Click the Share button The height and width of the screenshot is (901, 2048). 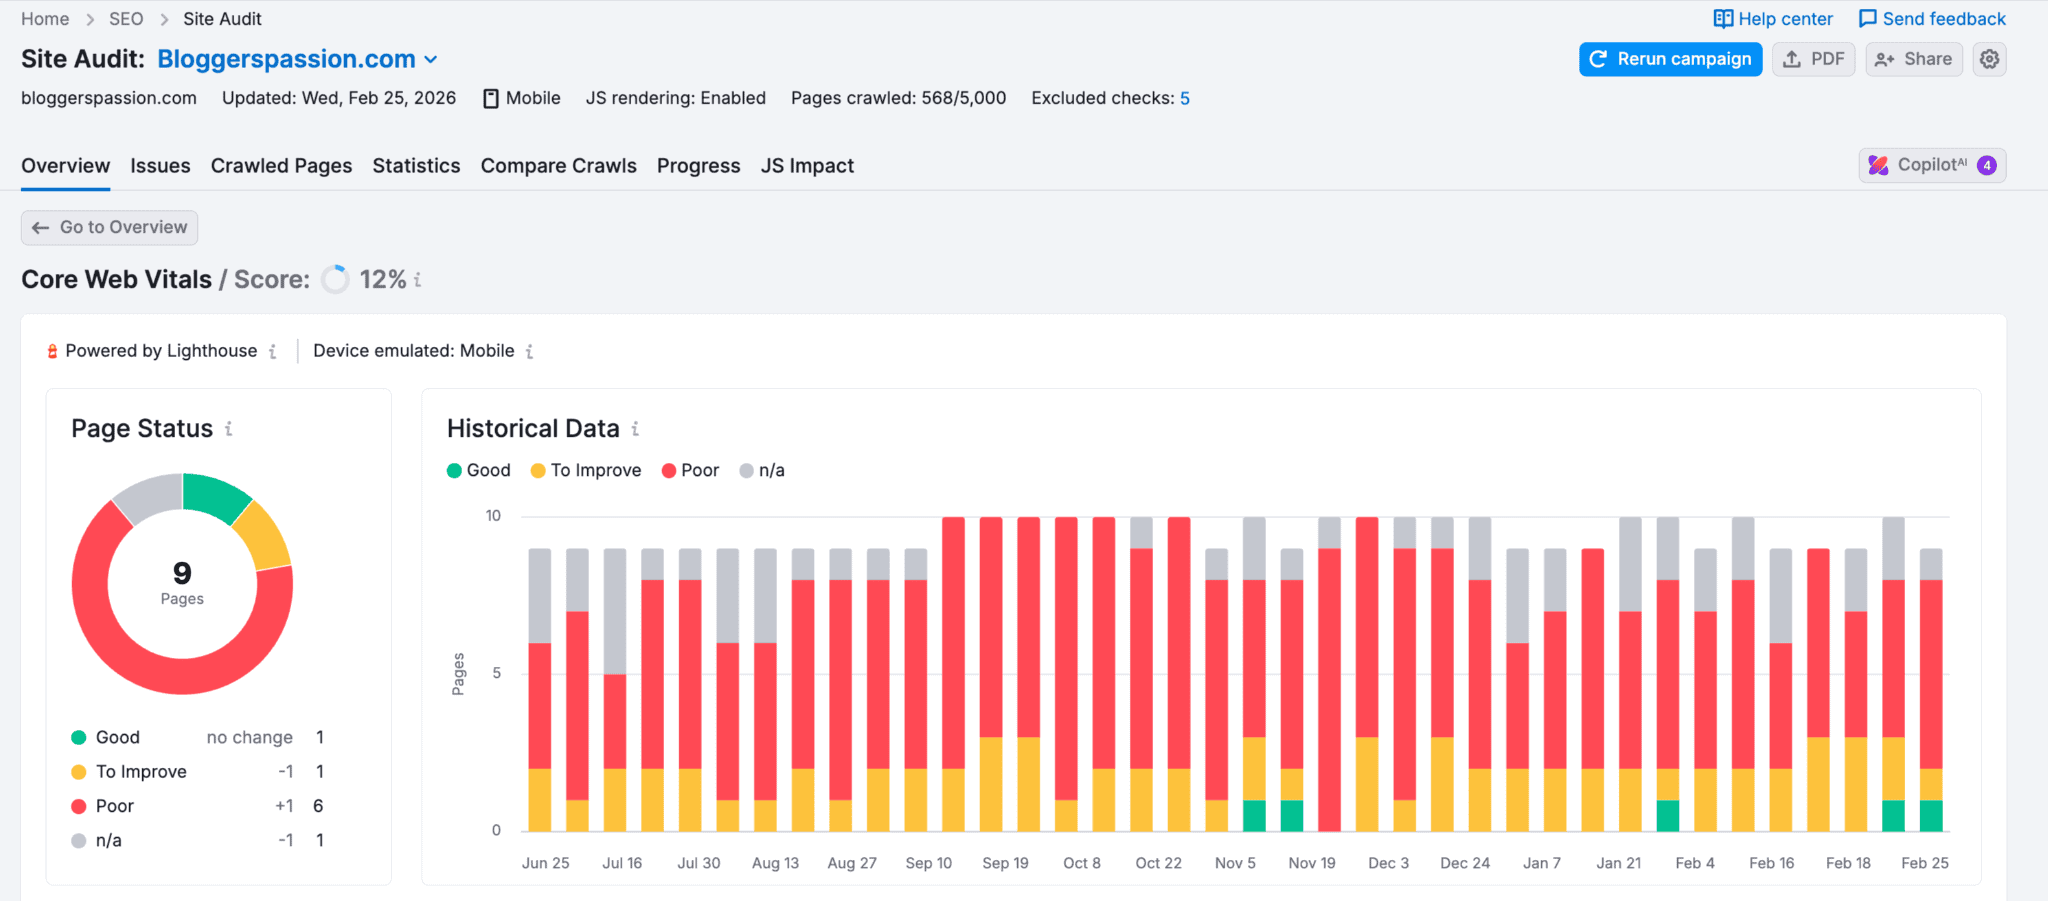[x=1914, y=59]
